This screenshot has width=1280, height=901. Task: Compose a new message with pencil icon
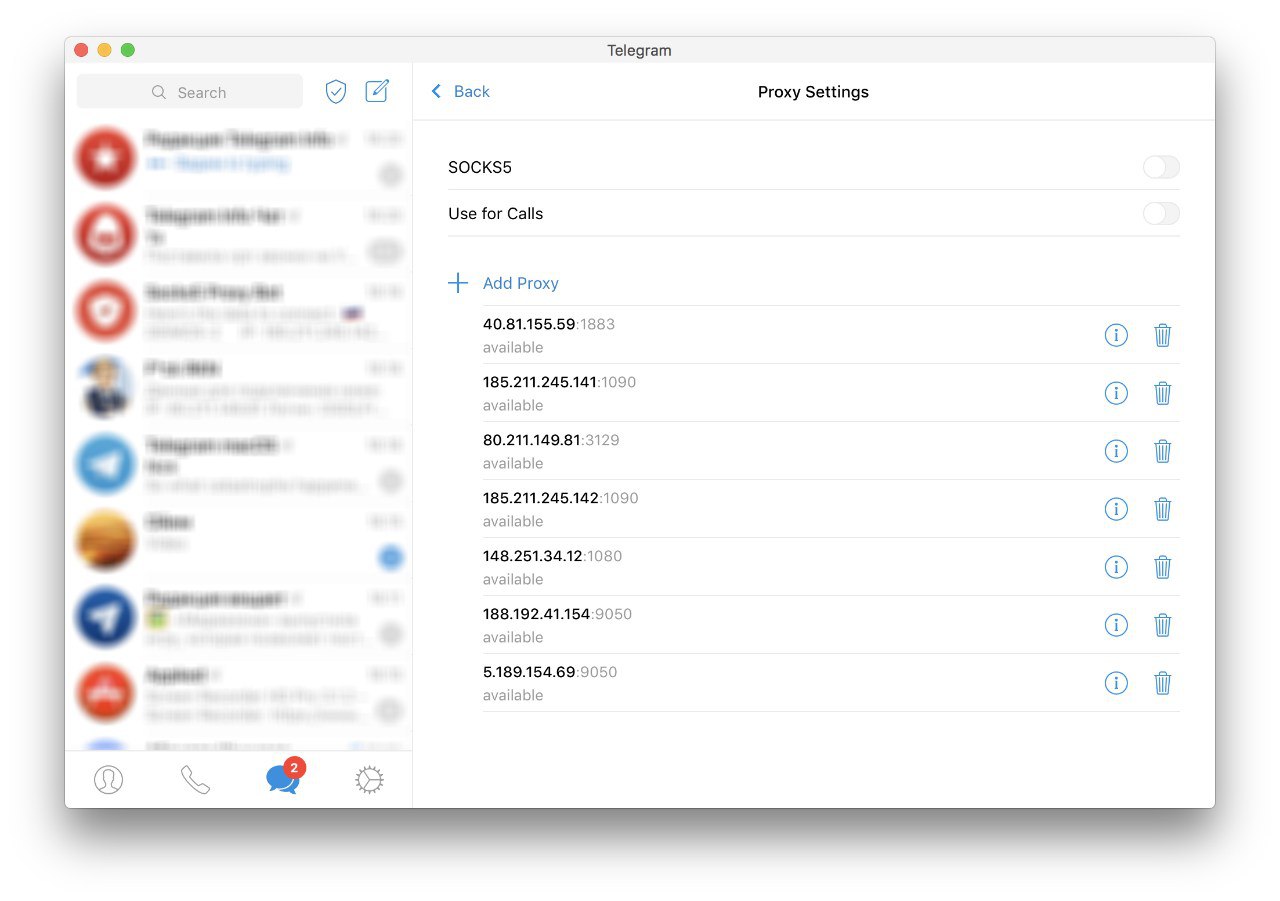tap(377, 91)
